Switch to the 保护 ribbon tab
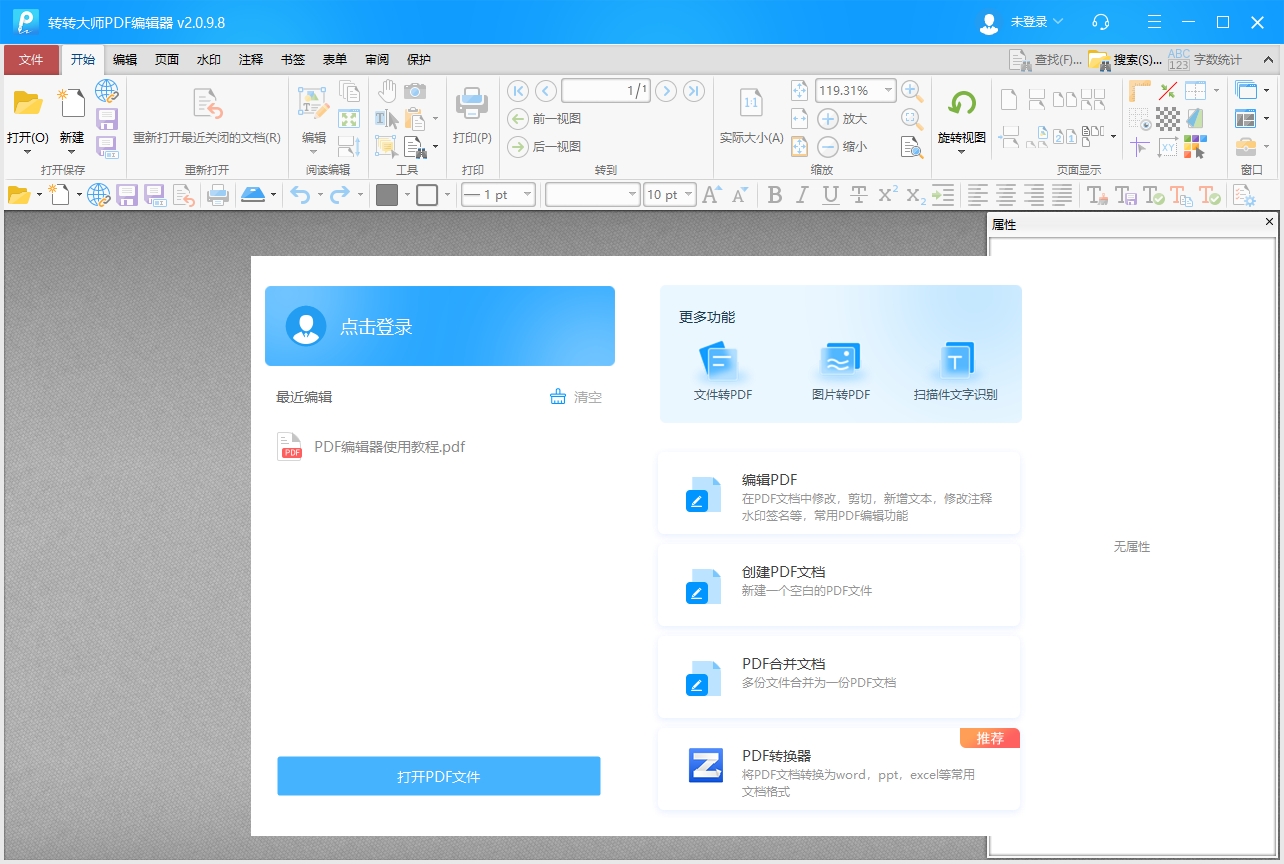 (x=419, y=60)
